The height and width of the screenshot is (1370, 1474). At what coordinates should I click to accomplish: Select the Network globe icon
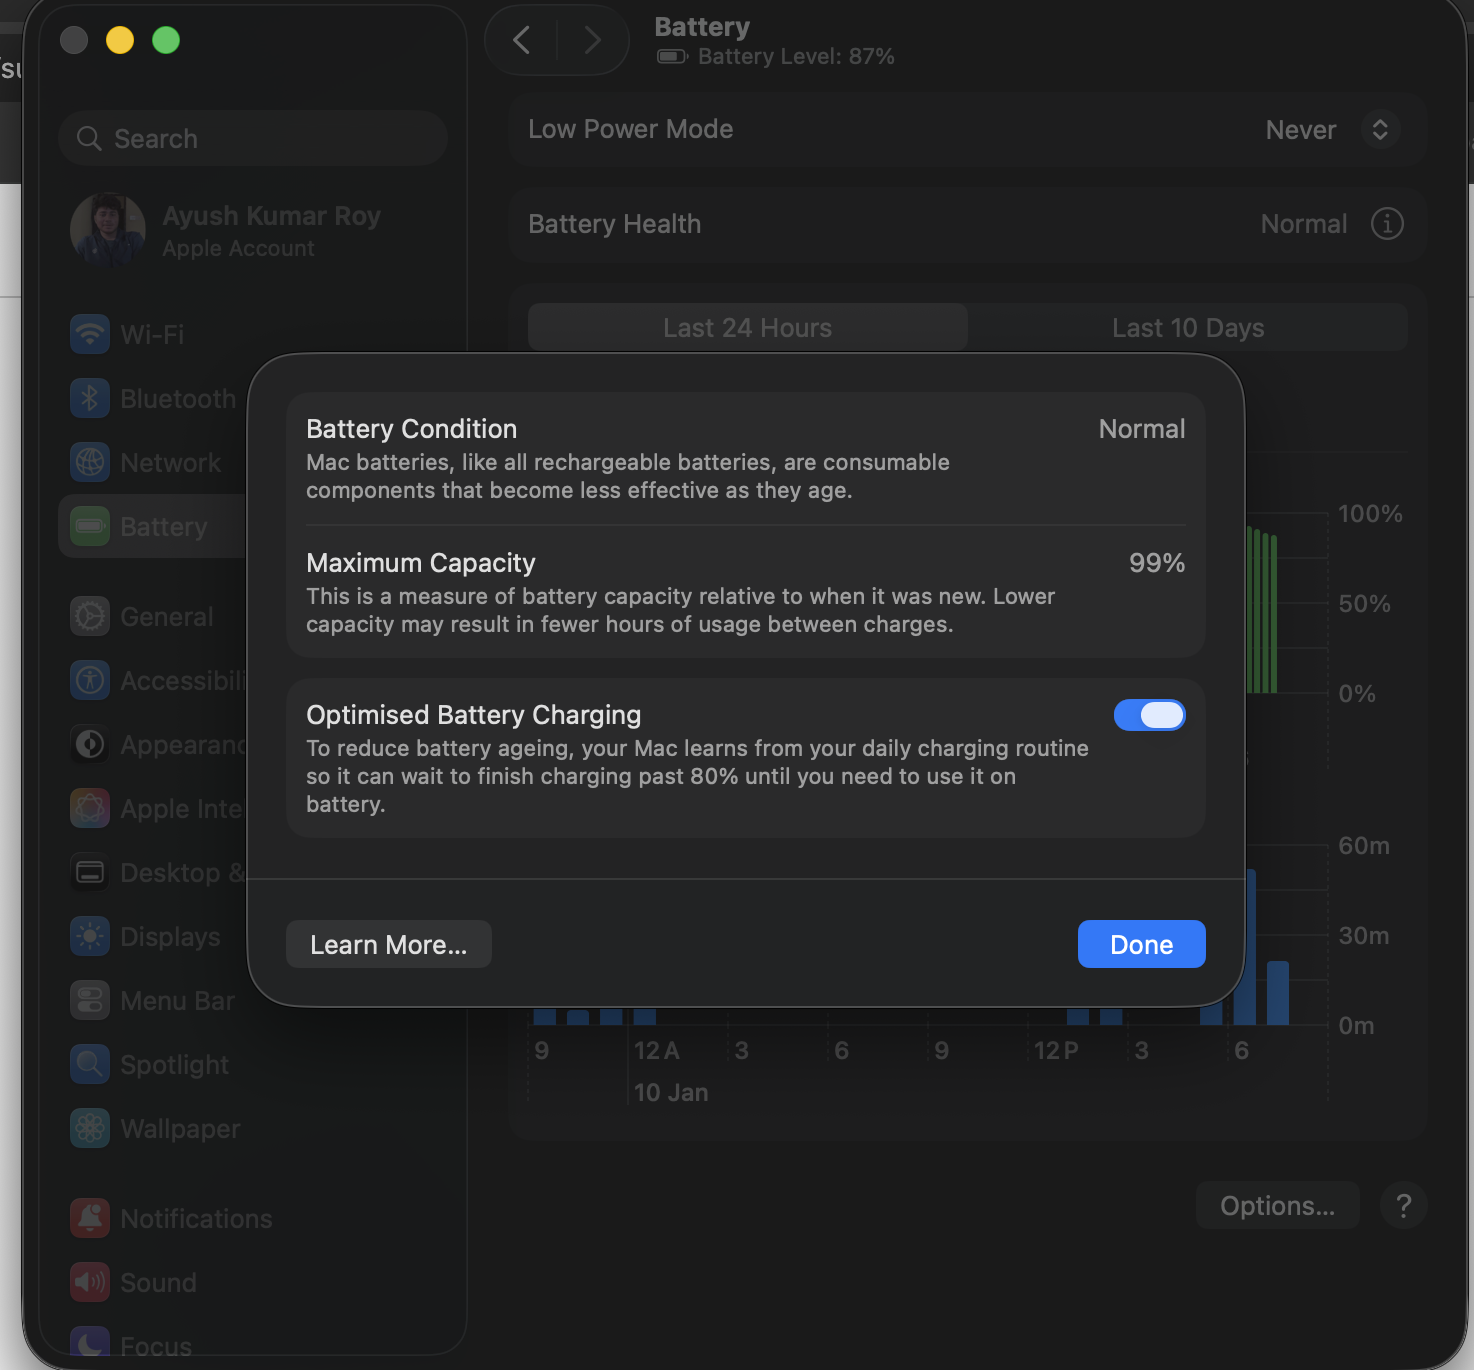point(90,462)
